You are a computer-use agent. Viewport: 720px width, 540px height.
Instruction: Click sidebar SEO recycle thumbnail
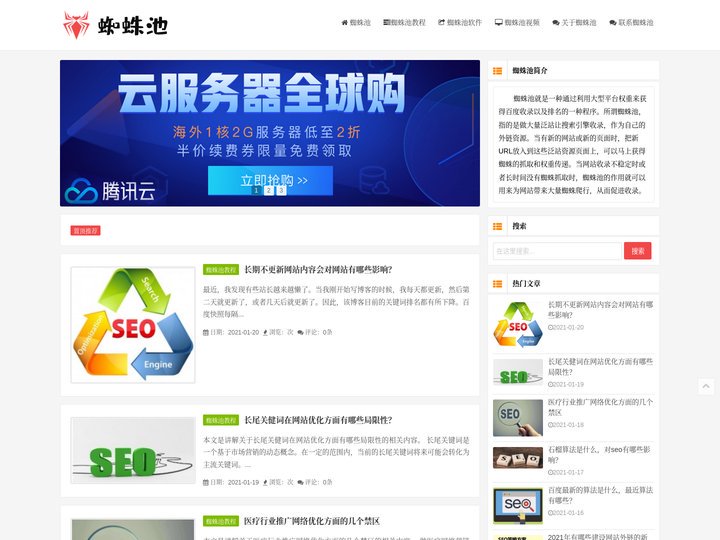(x=518, y=324)
